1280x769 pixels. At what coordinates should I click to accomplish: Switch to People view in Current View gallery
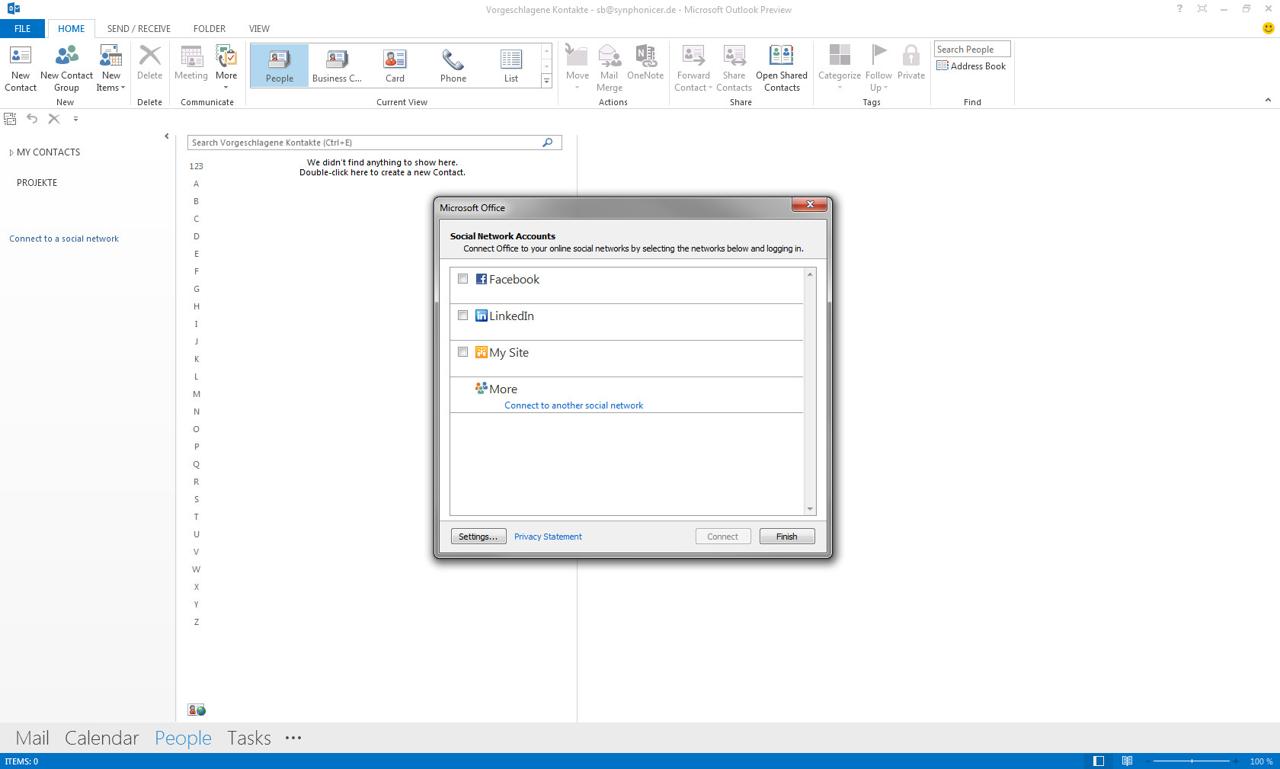point(279,65)
